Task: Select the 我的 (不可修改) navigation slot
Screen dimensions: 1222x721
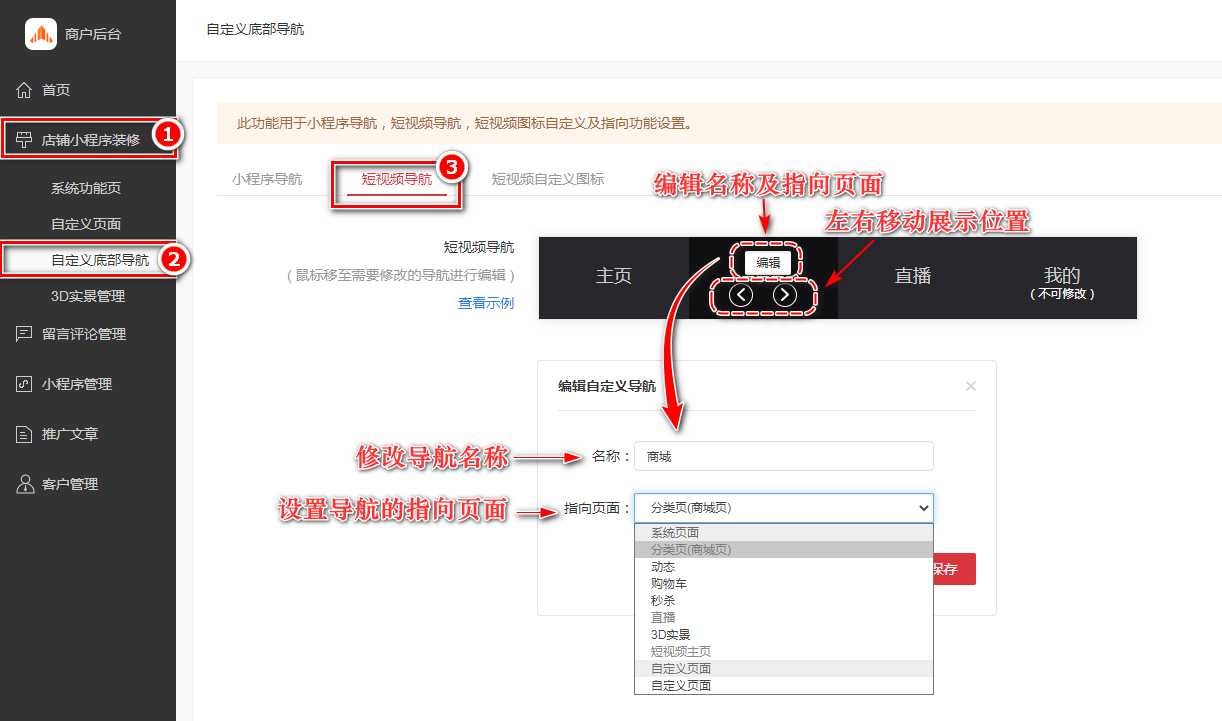Action: point(1062,277)
